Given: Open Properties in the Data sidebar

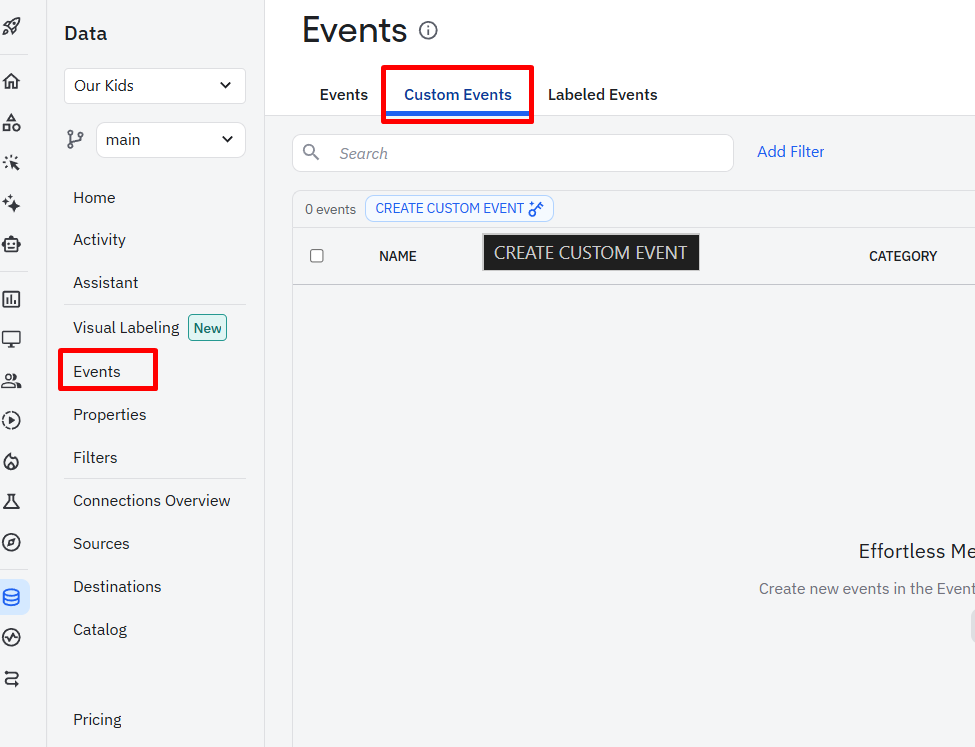Looking at the screenshot, I should click(110, 415).
